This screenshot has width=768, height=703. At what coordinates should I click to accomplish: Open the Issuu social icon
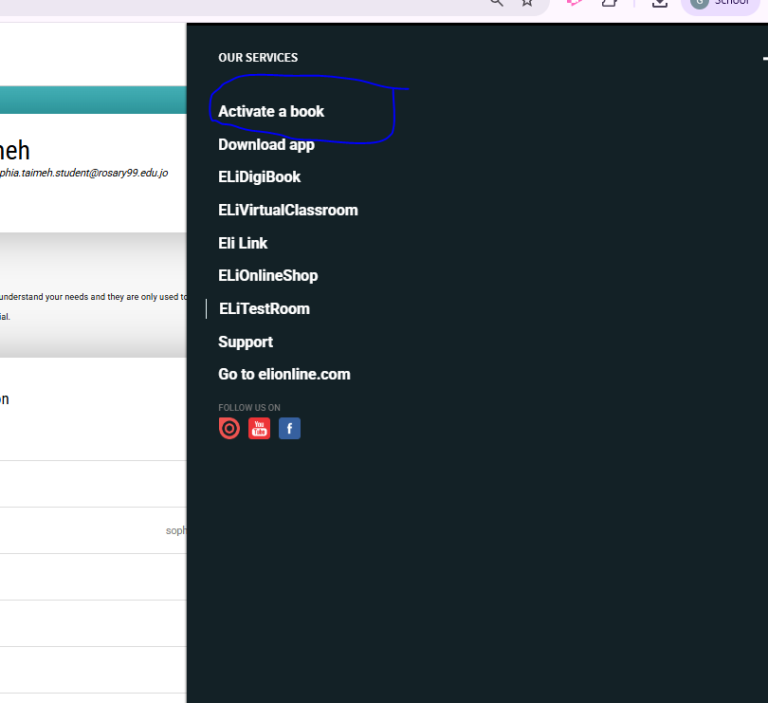(229, 429)
